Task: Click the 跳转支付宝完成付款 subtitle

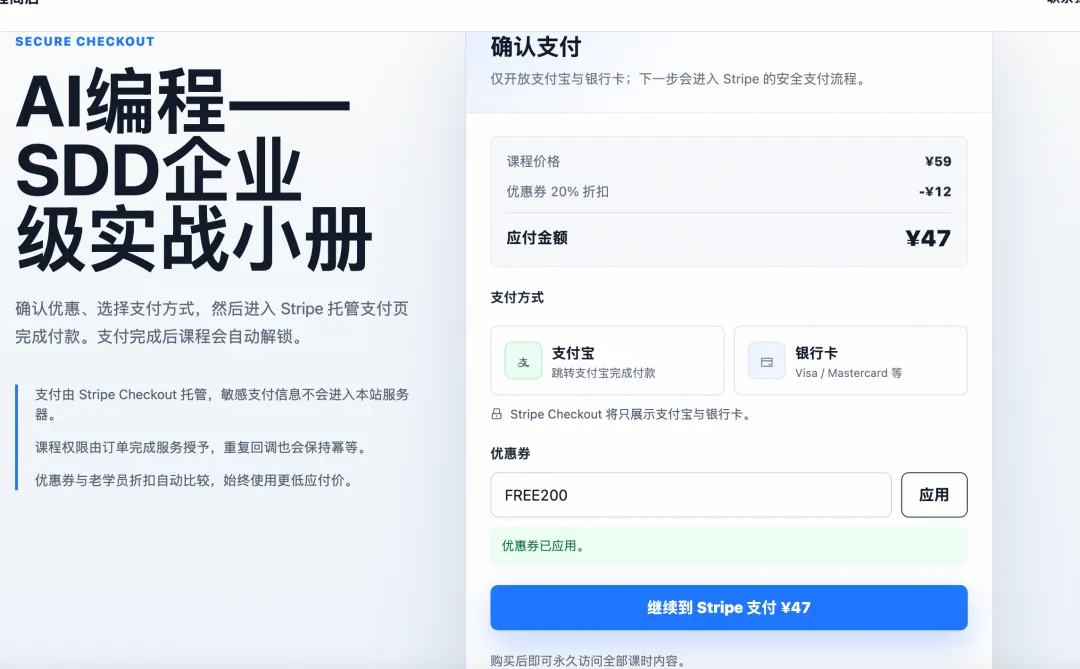Action: tap(603, 373)
